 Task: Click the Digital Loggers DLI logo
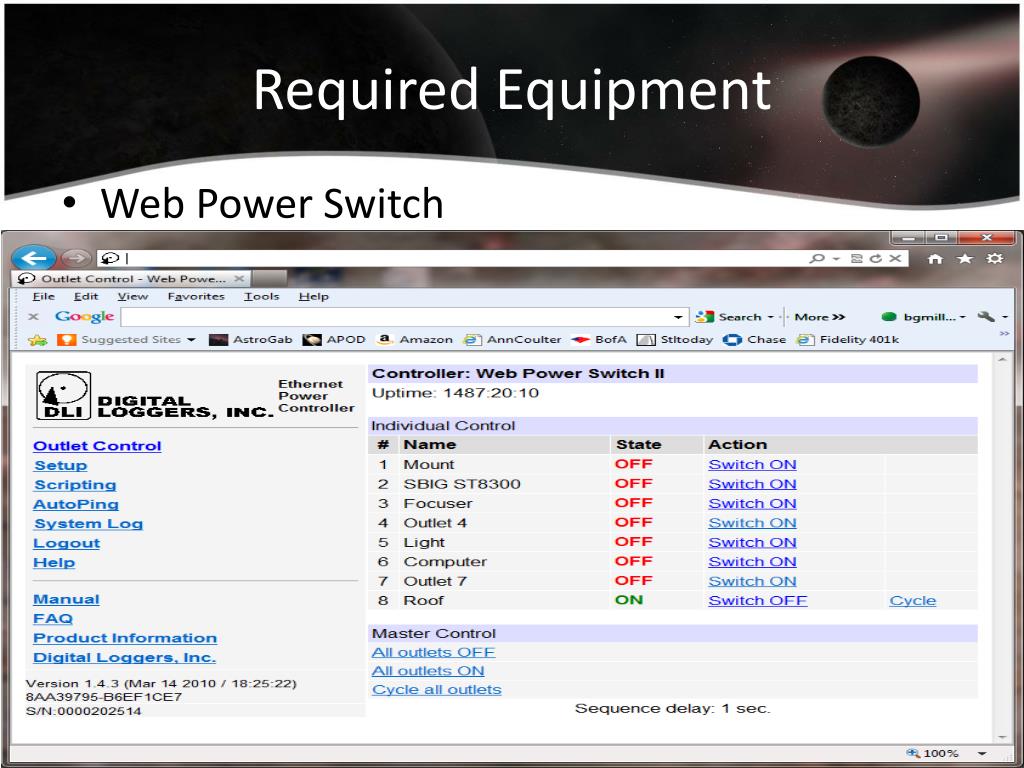point(63,395)
